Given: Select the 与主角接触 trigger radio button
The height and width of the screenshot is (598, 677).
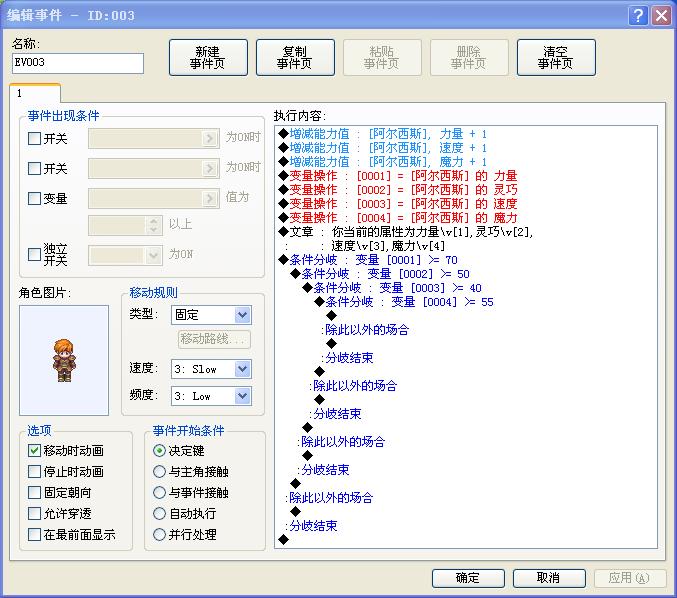Looking at the screenshot, I should click(x=159, y=471).
